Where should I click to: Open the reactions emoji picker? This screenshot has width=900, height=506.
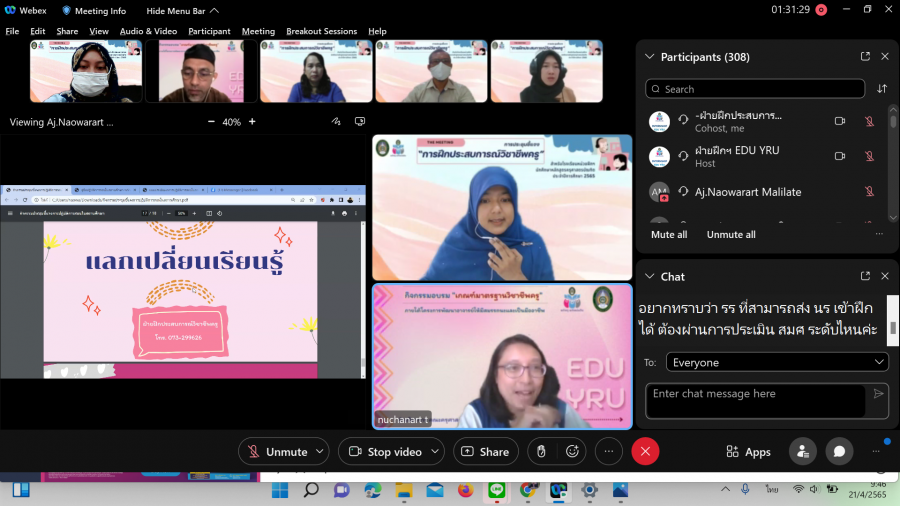click(573, 452)
